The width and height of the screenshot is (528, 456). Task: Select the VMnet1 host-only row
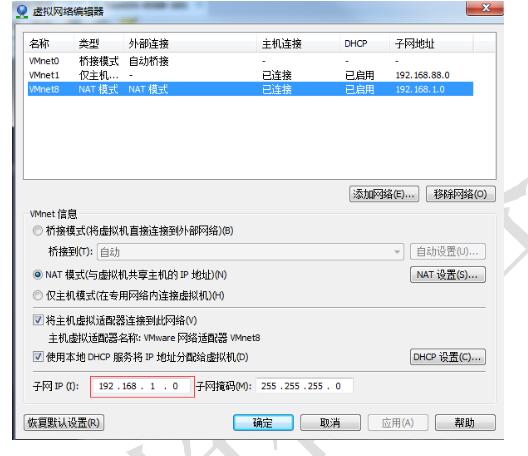(x=250, y=75)
